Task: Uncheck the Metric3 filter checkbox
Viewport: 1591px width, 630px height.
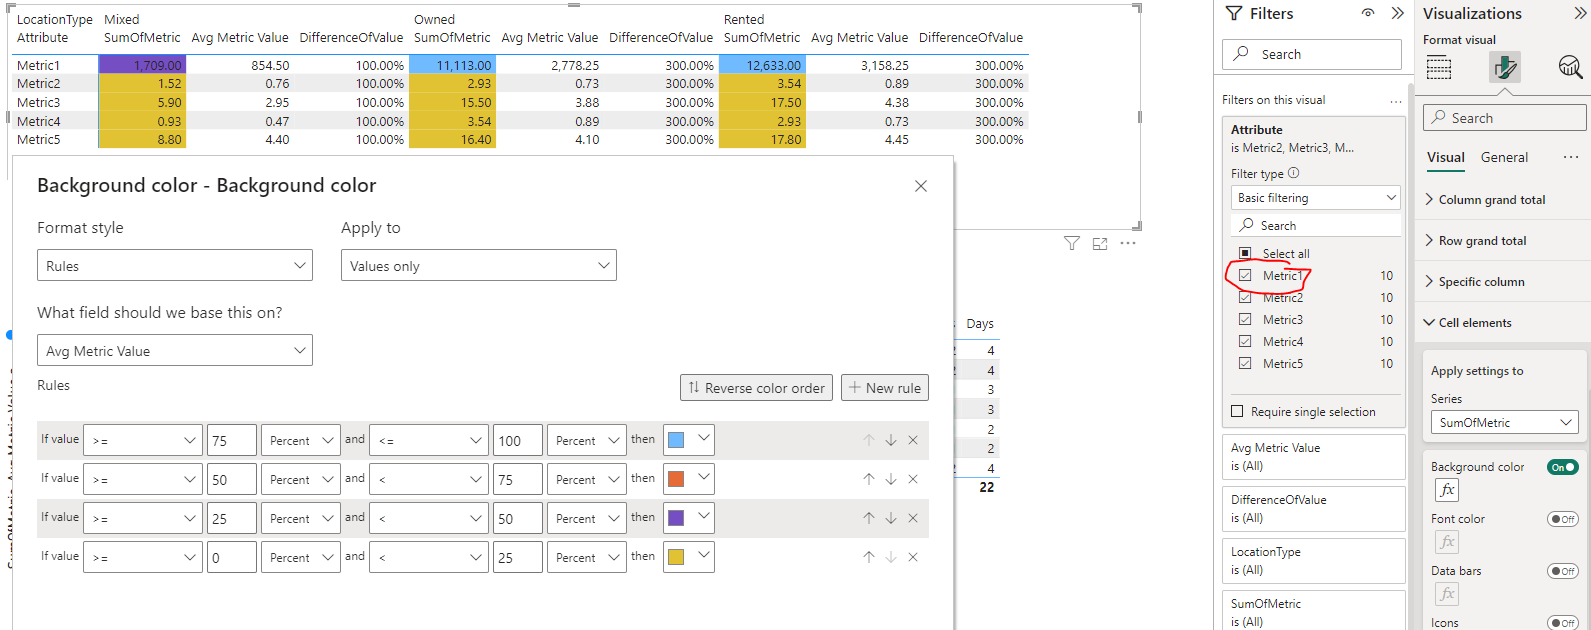Action: pyautogui.click(x=1245, y=319)
